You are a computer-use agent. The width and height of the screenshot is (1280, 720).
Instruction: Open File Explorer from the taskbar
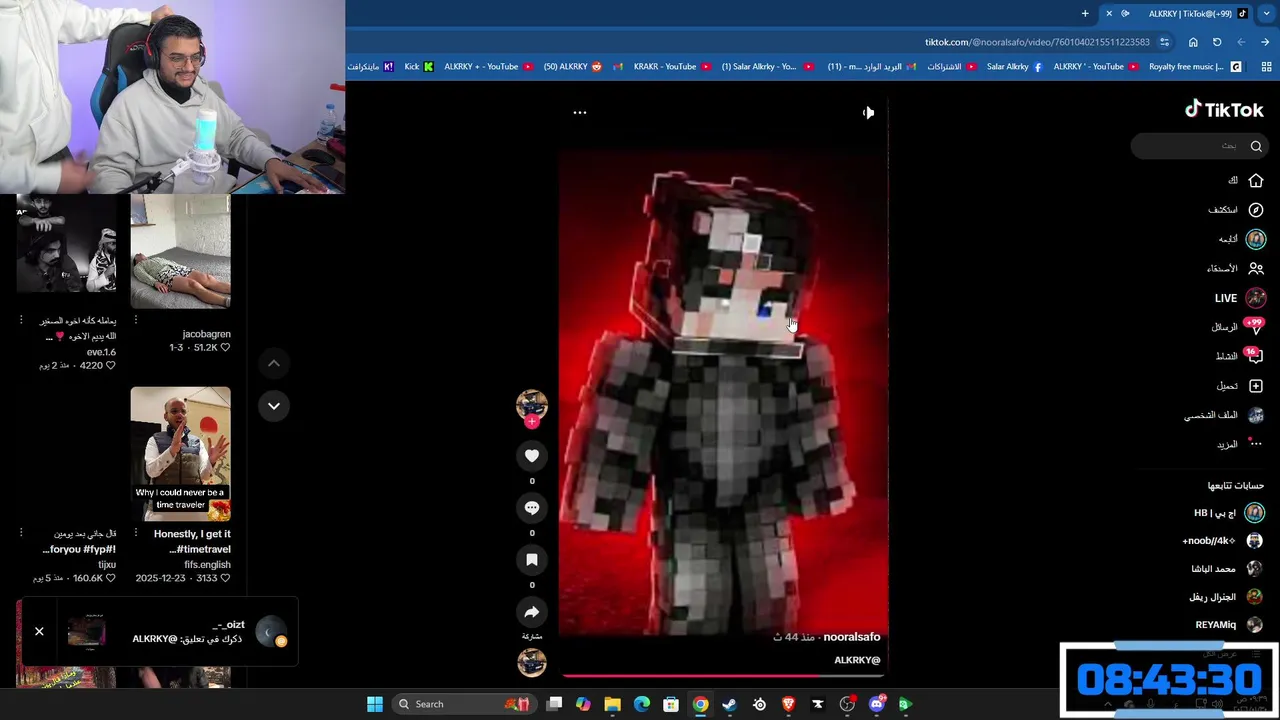[x=613, y=704]
